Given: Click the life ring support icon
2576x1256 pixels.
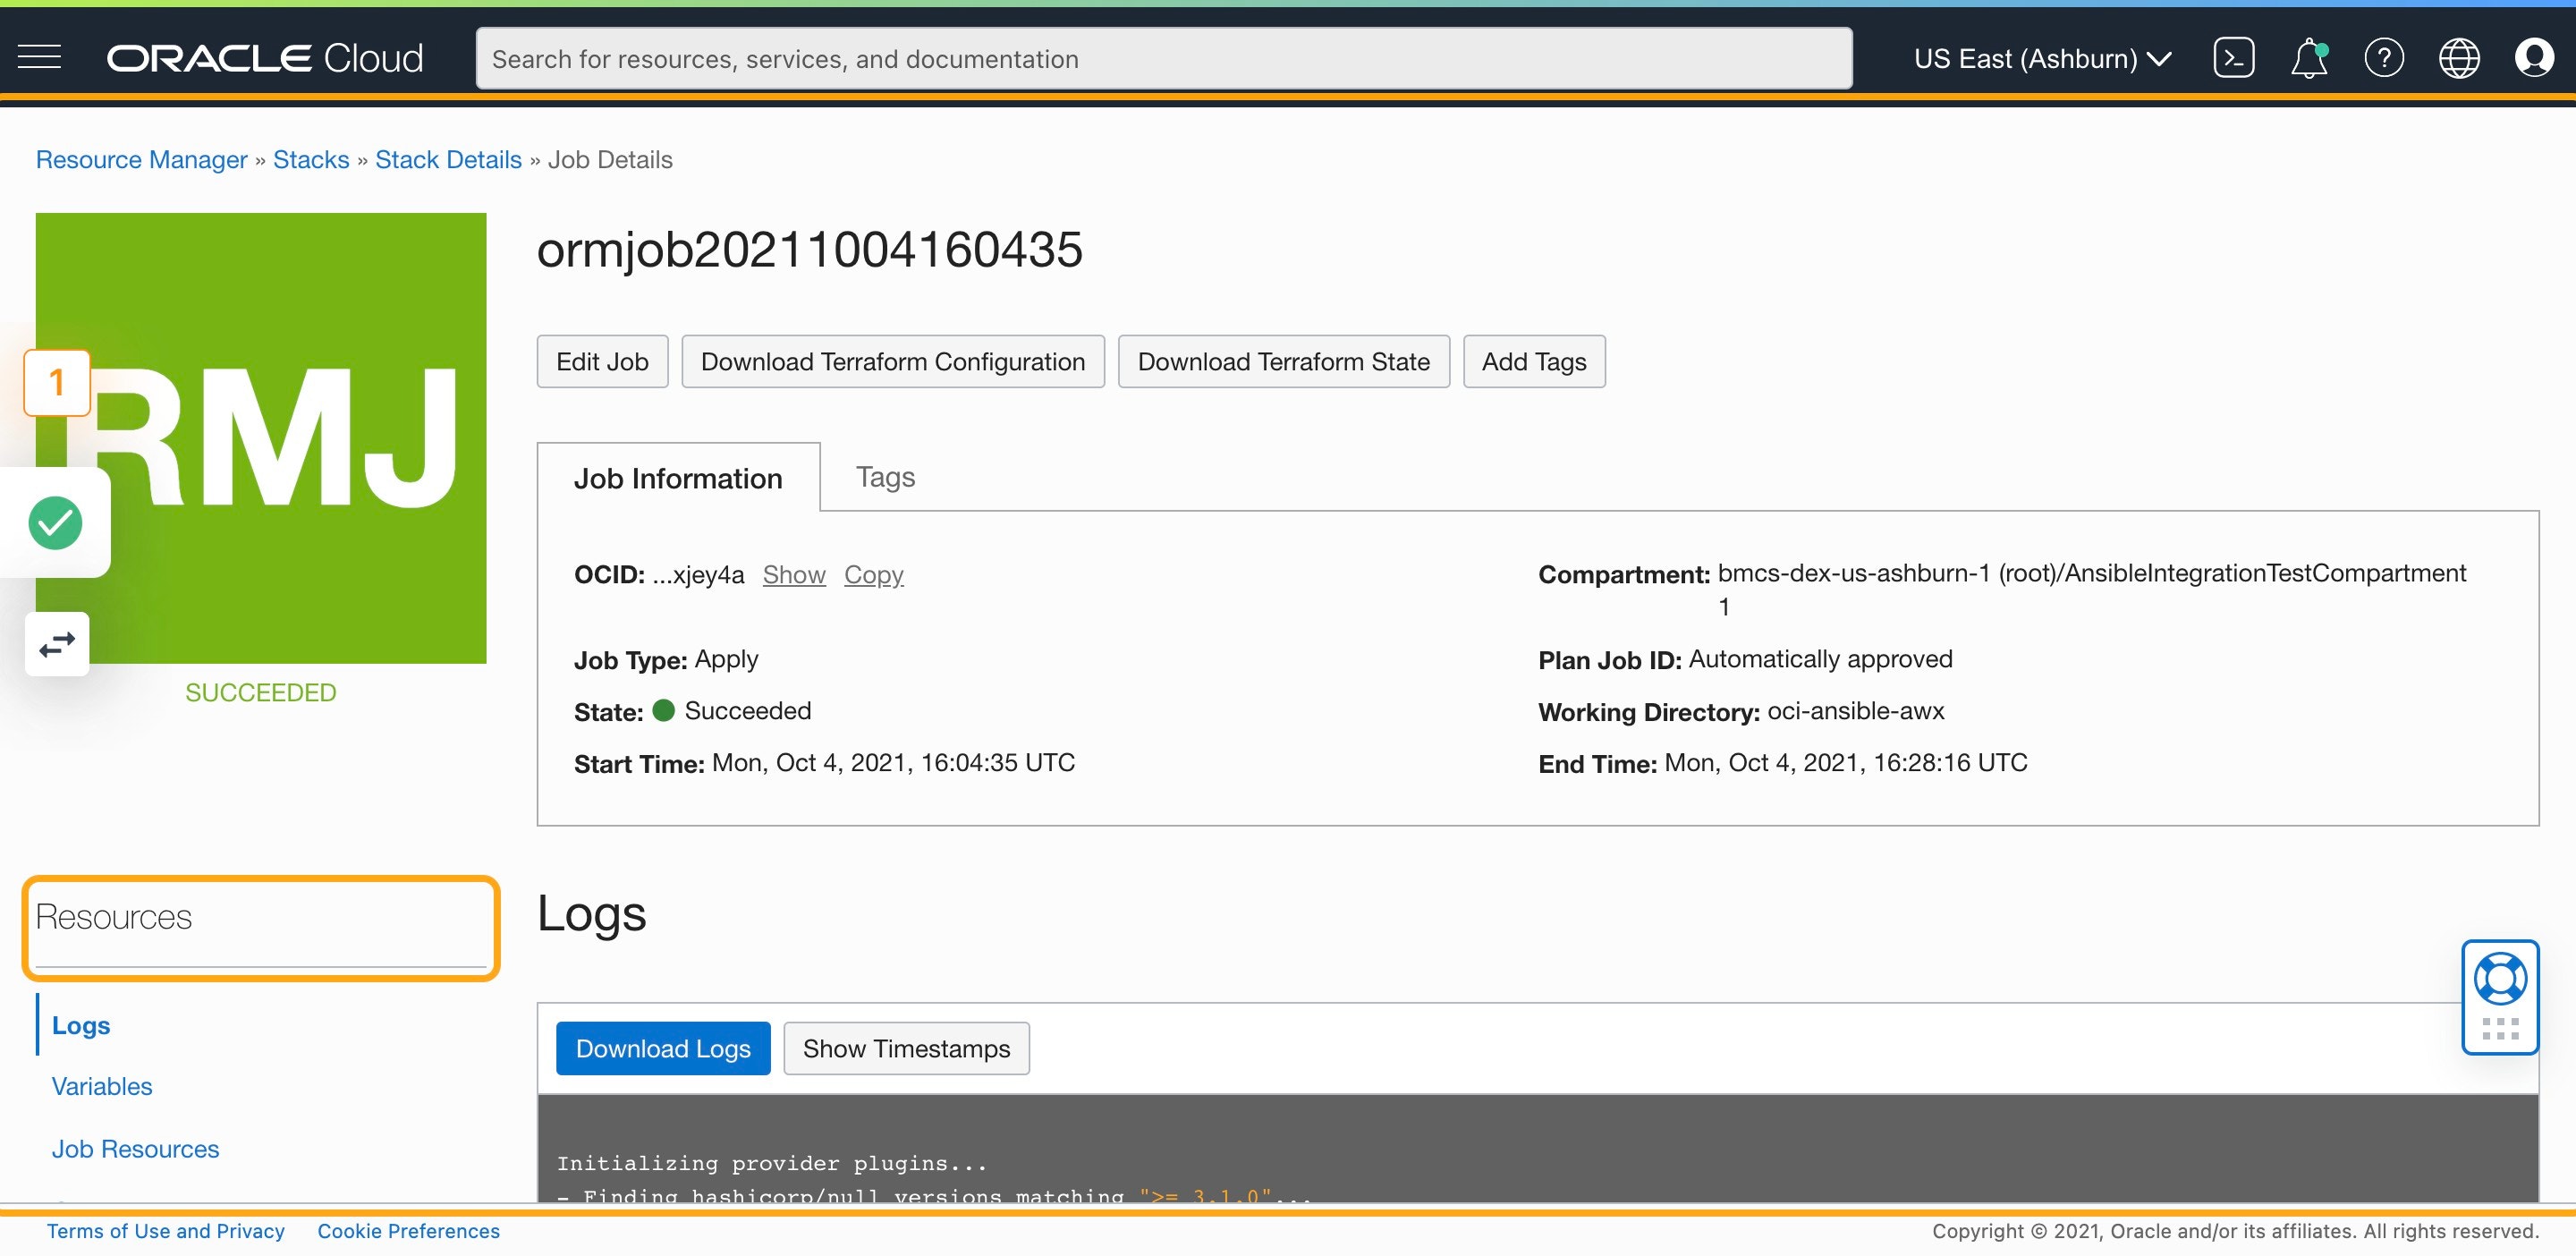Looking at the screenshot, I should click(2499, 979).
